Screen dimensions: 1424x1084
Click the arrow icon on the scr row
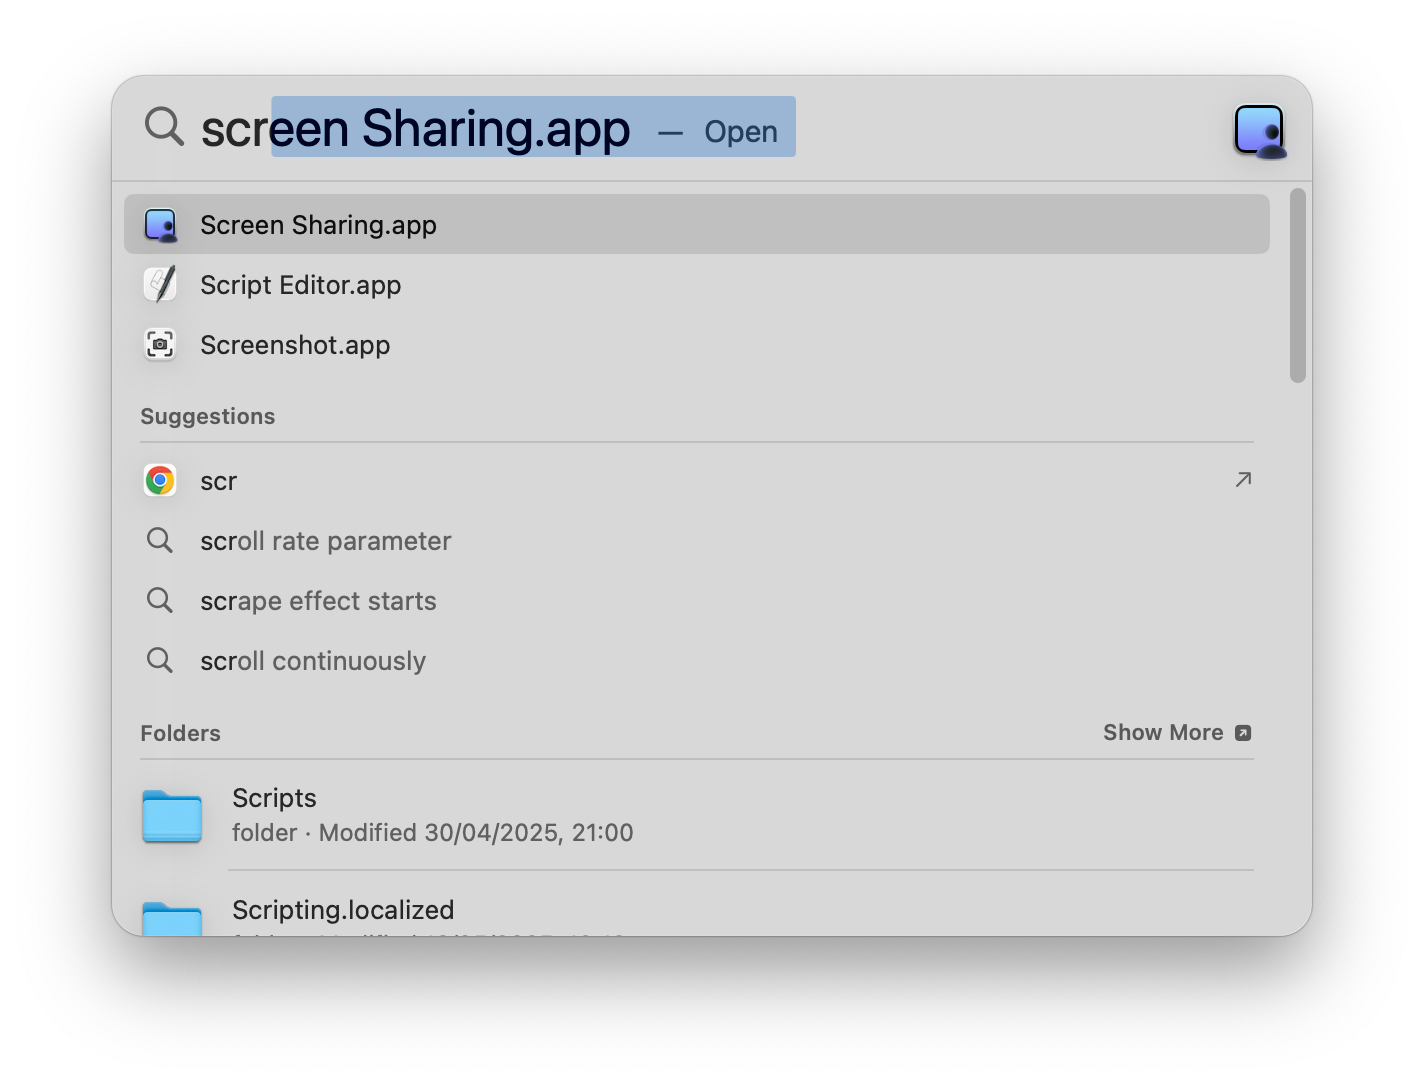1243,480
